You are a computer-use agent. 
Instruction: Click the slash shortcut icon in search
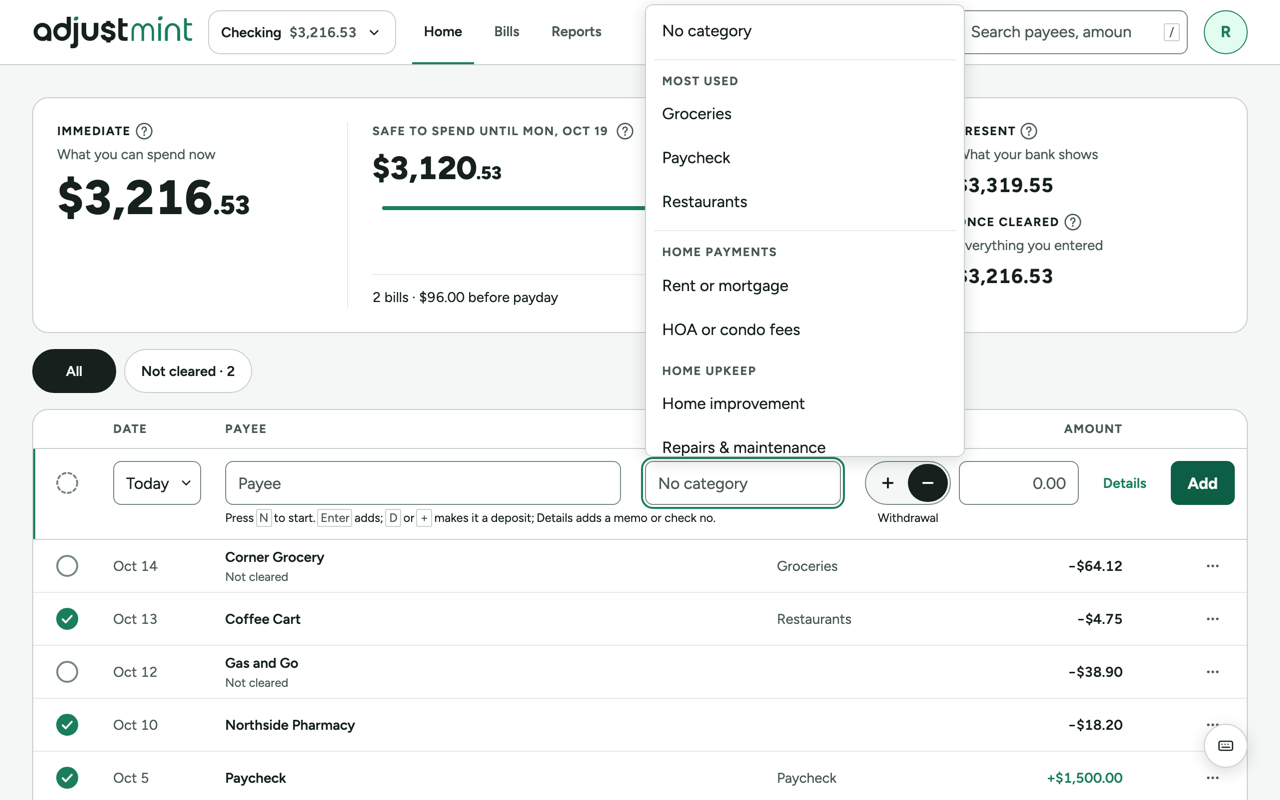coord(1171,32)
